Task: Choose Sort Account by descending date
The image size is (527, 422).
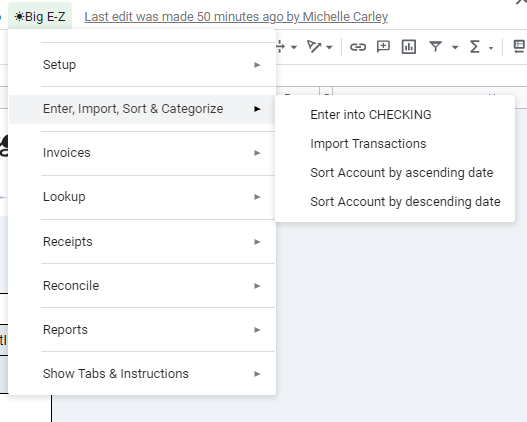Action: (x=395, y=202)
